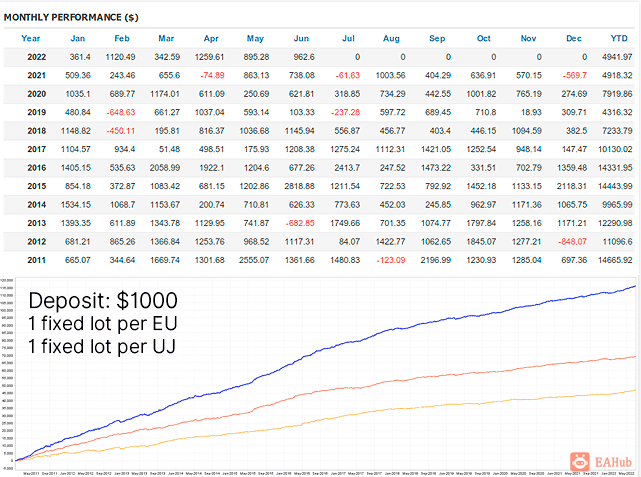
Task: Click the Apr column header
Action: 211,38
